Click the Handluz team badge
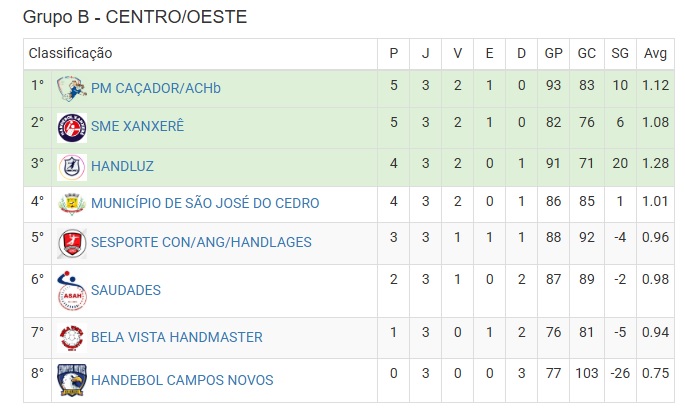The width and height of the screenshot is (685, 413). tap(72, 167)
